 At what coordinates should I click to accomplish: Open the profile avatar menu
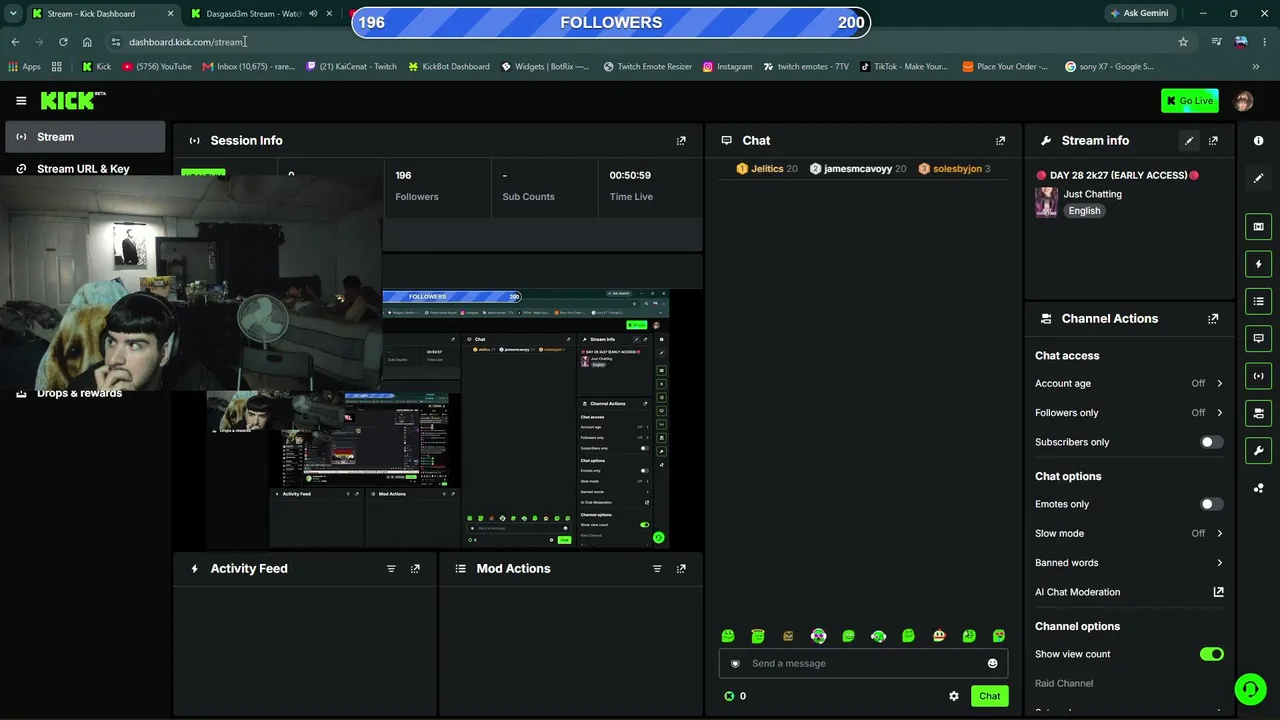(x=1244, y=101)
